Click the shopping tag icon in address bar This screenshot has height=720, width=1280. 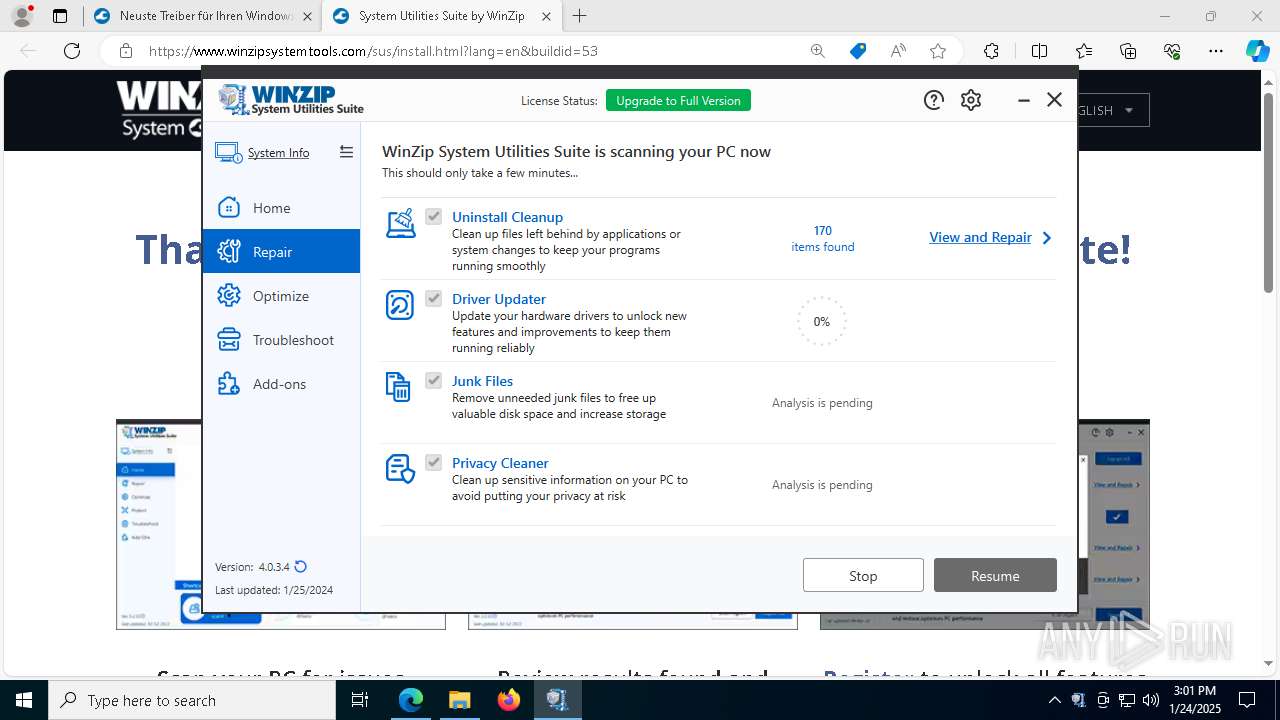(857, 51)
